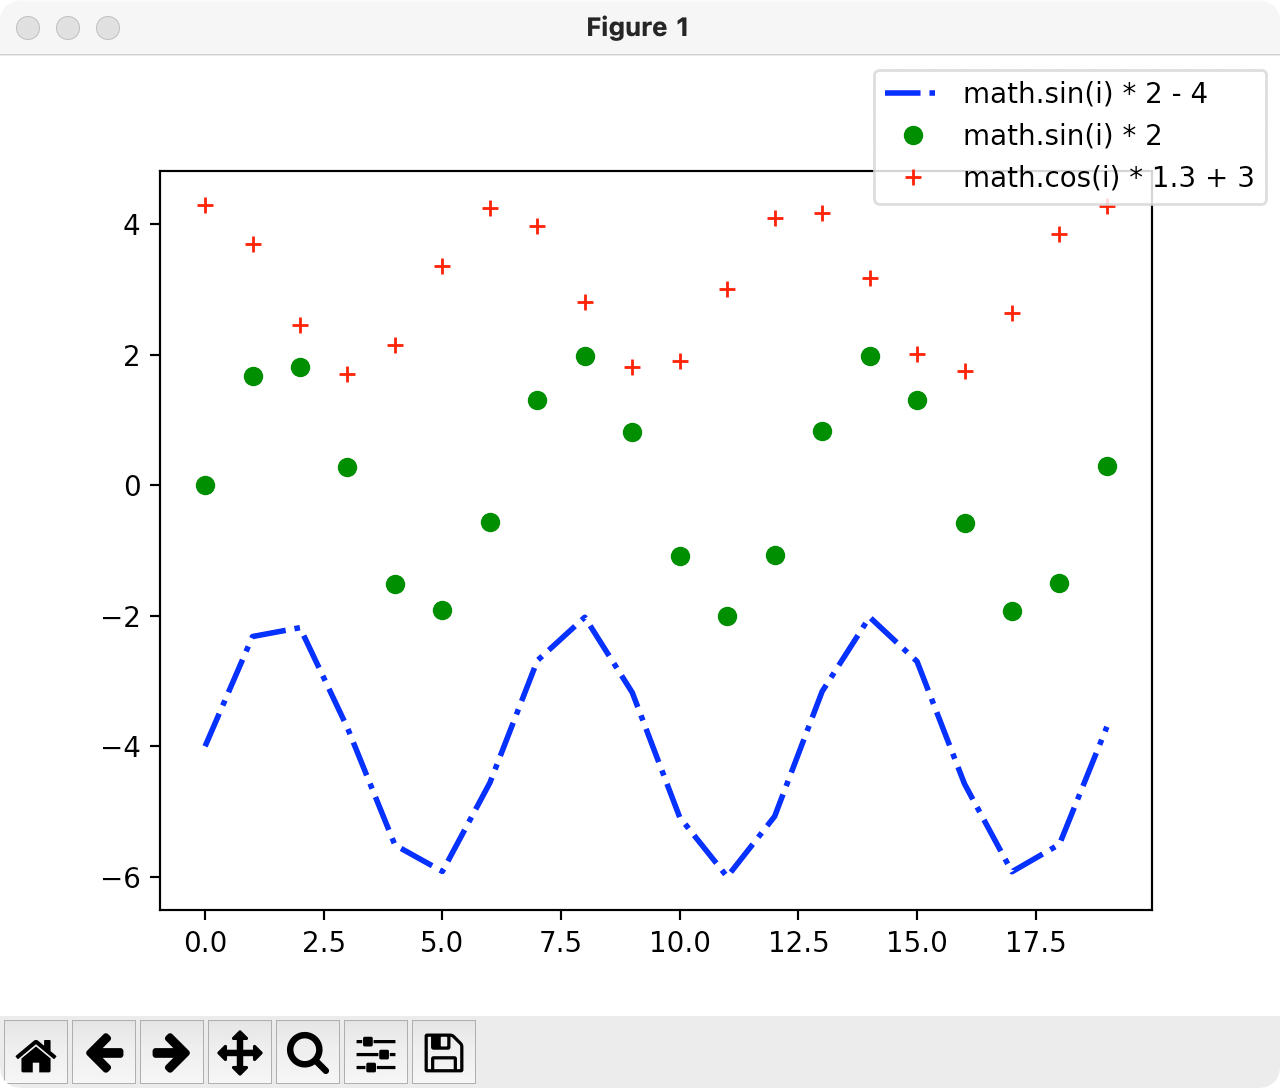Click the legend label "math.sin(i) * 2"
Image resolution: width=1280 pixels, height=1088 pixels.
(x=1062, y=135)
